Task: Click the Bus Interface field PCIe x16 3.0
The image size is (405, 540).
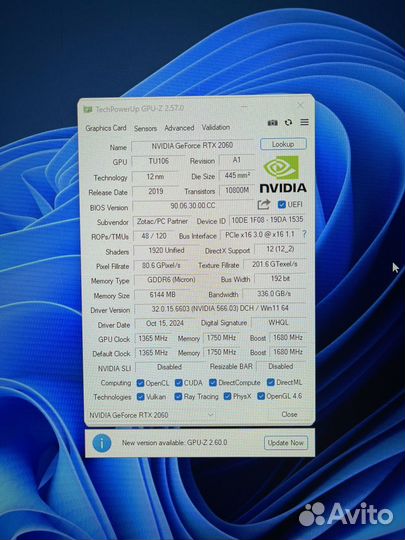Action: click(260, 235)
